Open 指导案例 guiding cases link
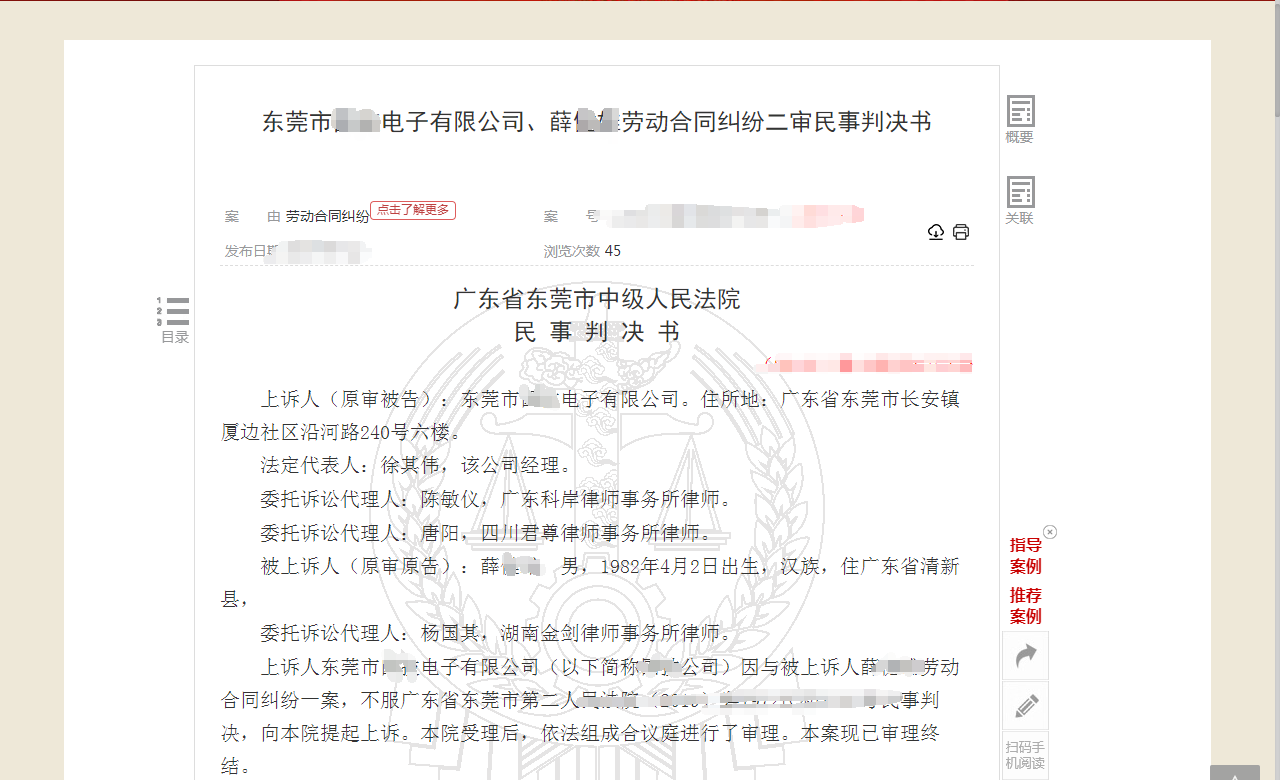Image resolution: width=1280 pixels, height=780 pixels. coord(1025,555)
